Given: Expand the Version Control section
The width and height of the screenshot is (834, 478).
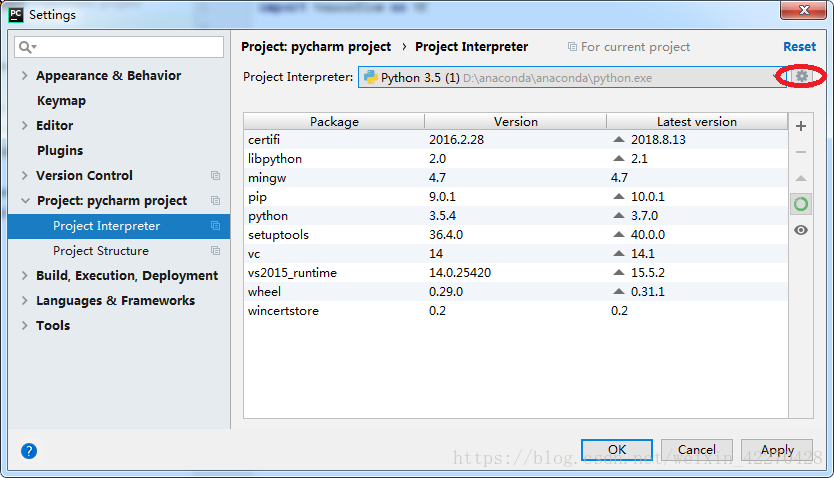Looking at the screenshot, I should pos(24,175).
